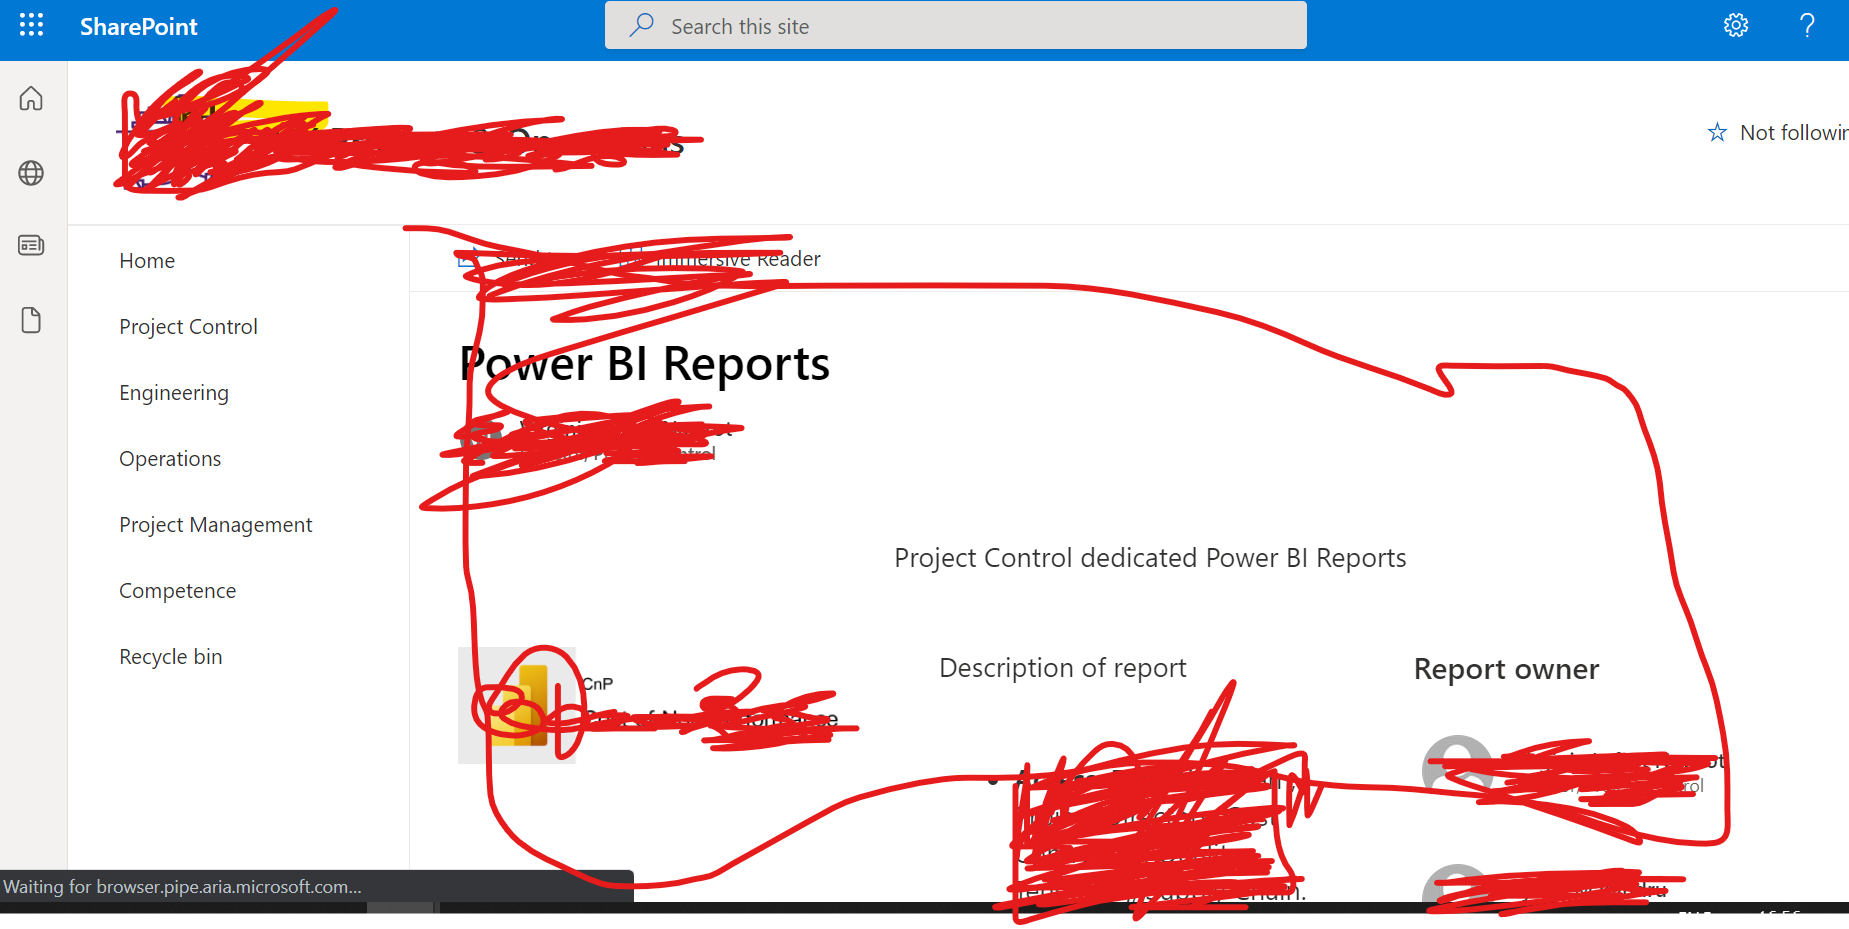1849x929 pixels.
Task: Click the magnifier icon in search box
Action: pos(641,25)
